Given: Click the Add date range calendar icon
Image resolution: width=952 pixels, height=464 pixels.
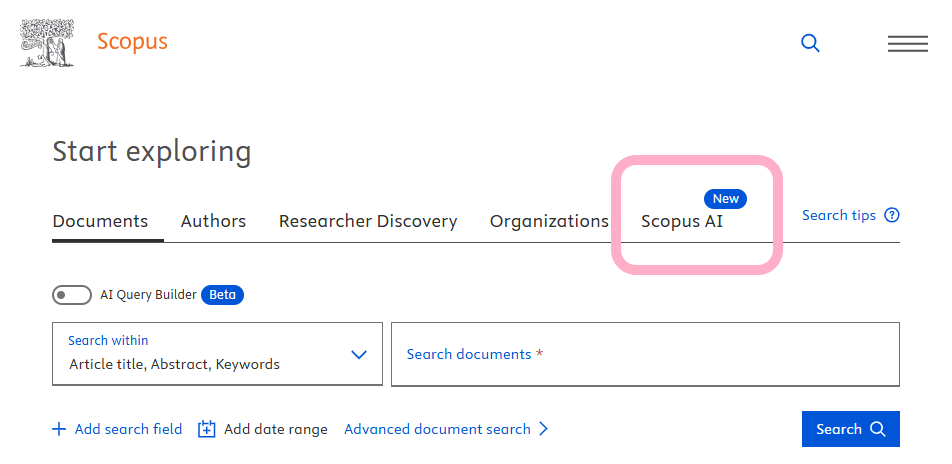Looking at the screenshot, I should [207, 429].
